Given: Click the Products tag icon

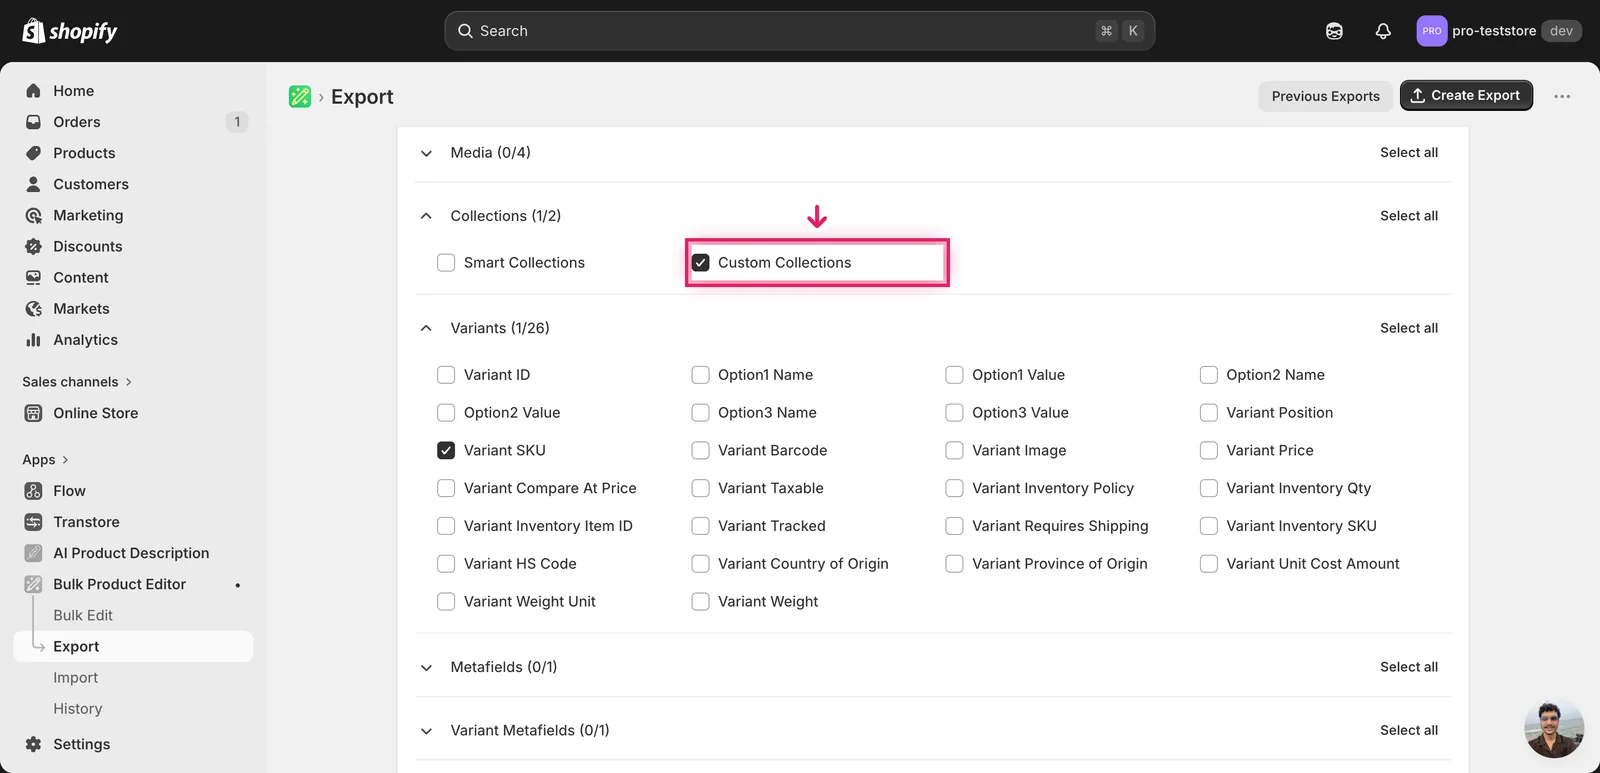Looking at the screenshot, I should (x=33, y=153).
